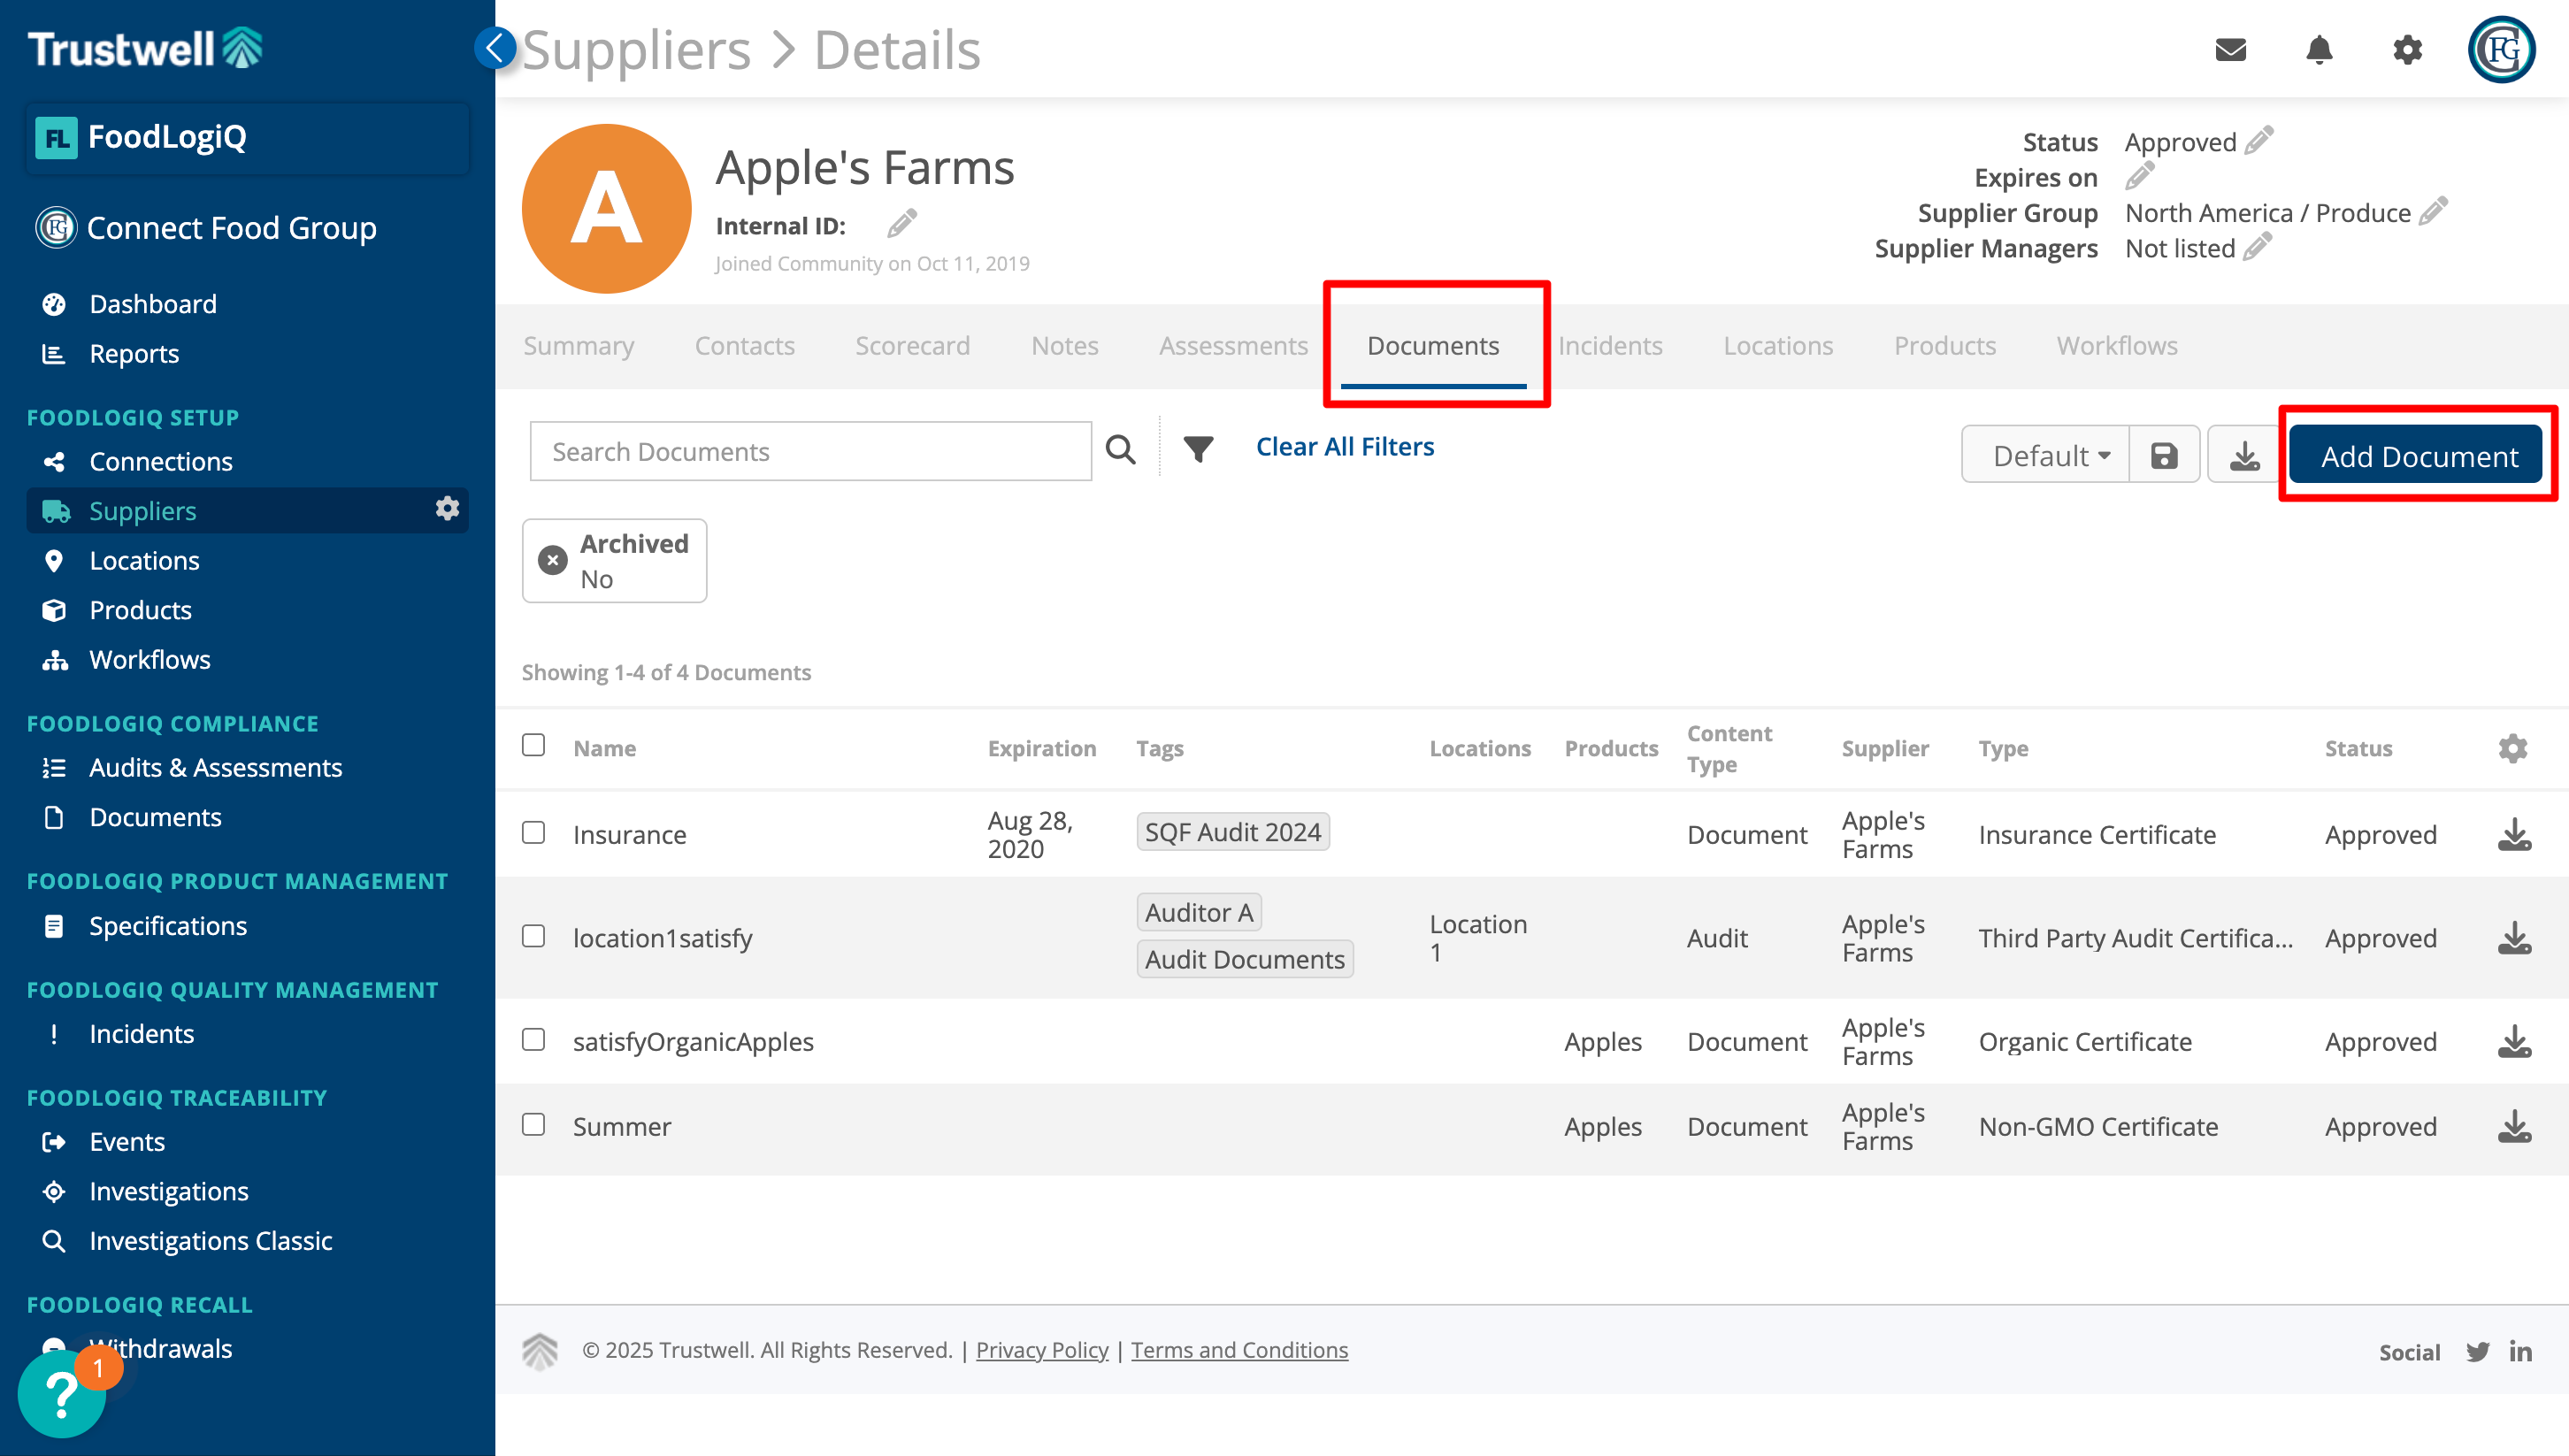The width and height of the screenshot is (2569, 1456).
Task: Open Reports in the sidebar
Action: (134, 354)
